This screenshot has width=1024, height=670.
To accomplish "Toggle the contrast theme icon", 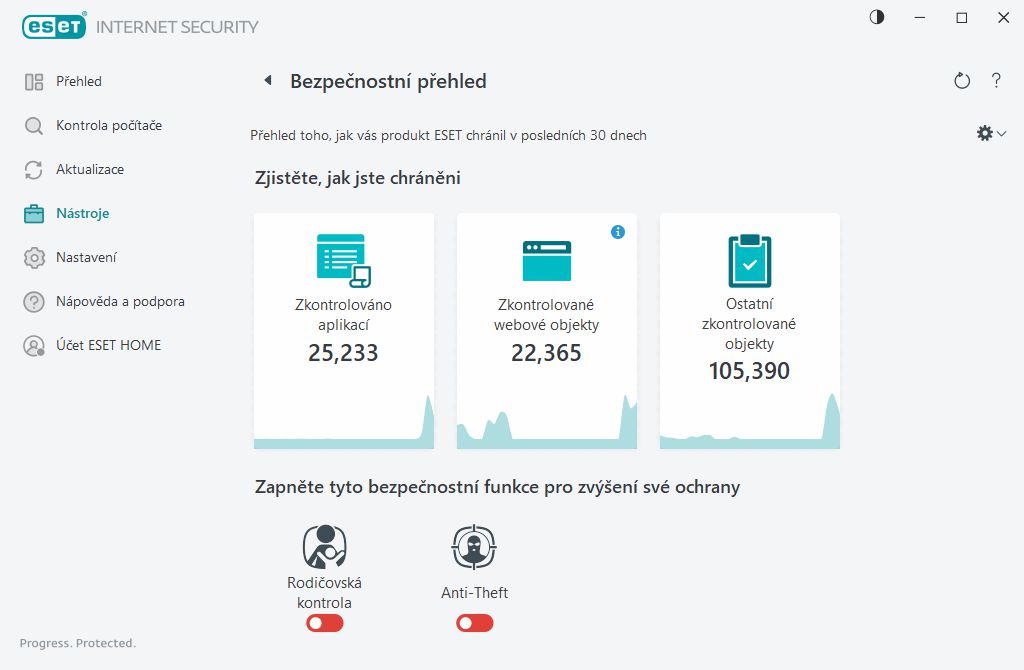I will tap(877, 18).
